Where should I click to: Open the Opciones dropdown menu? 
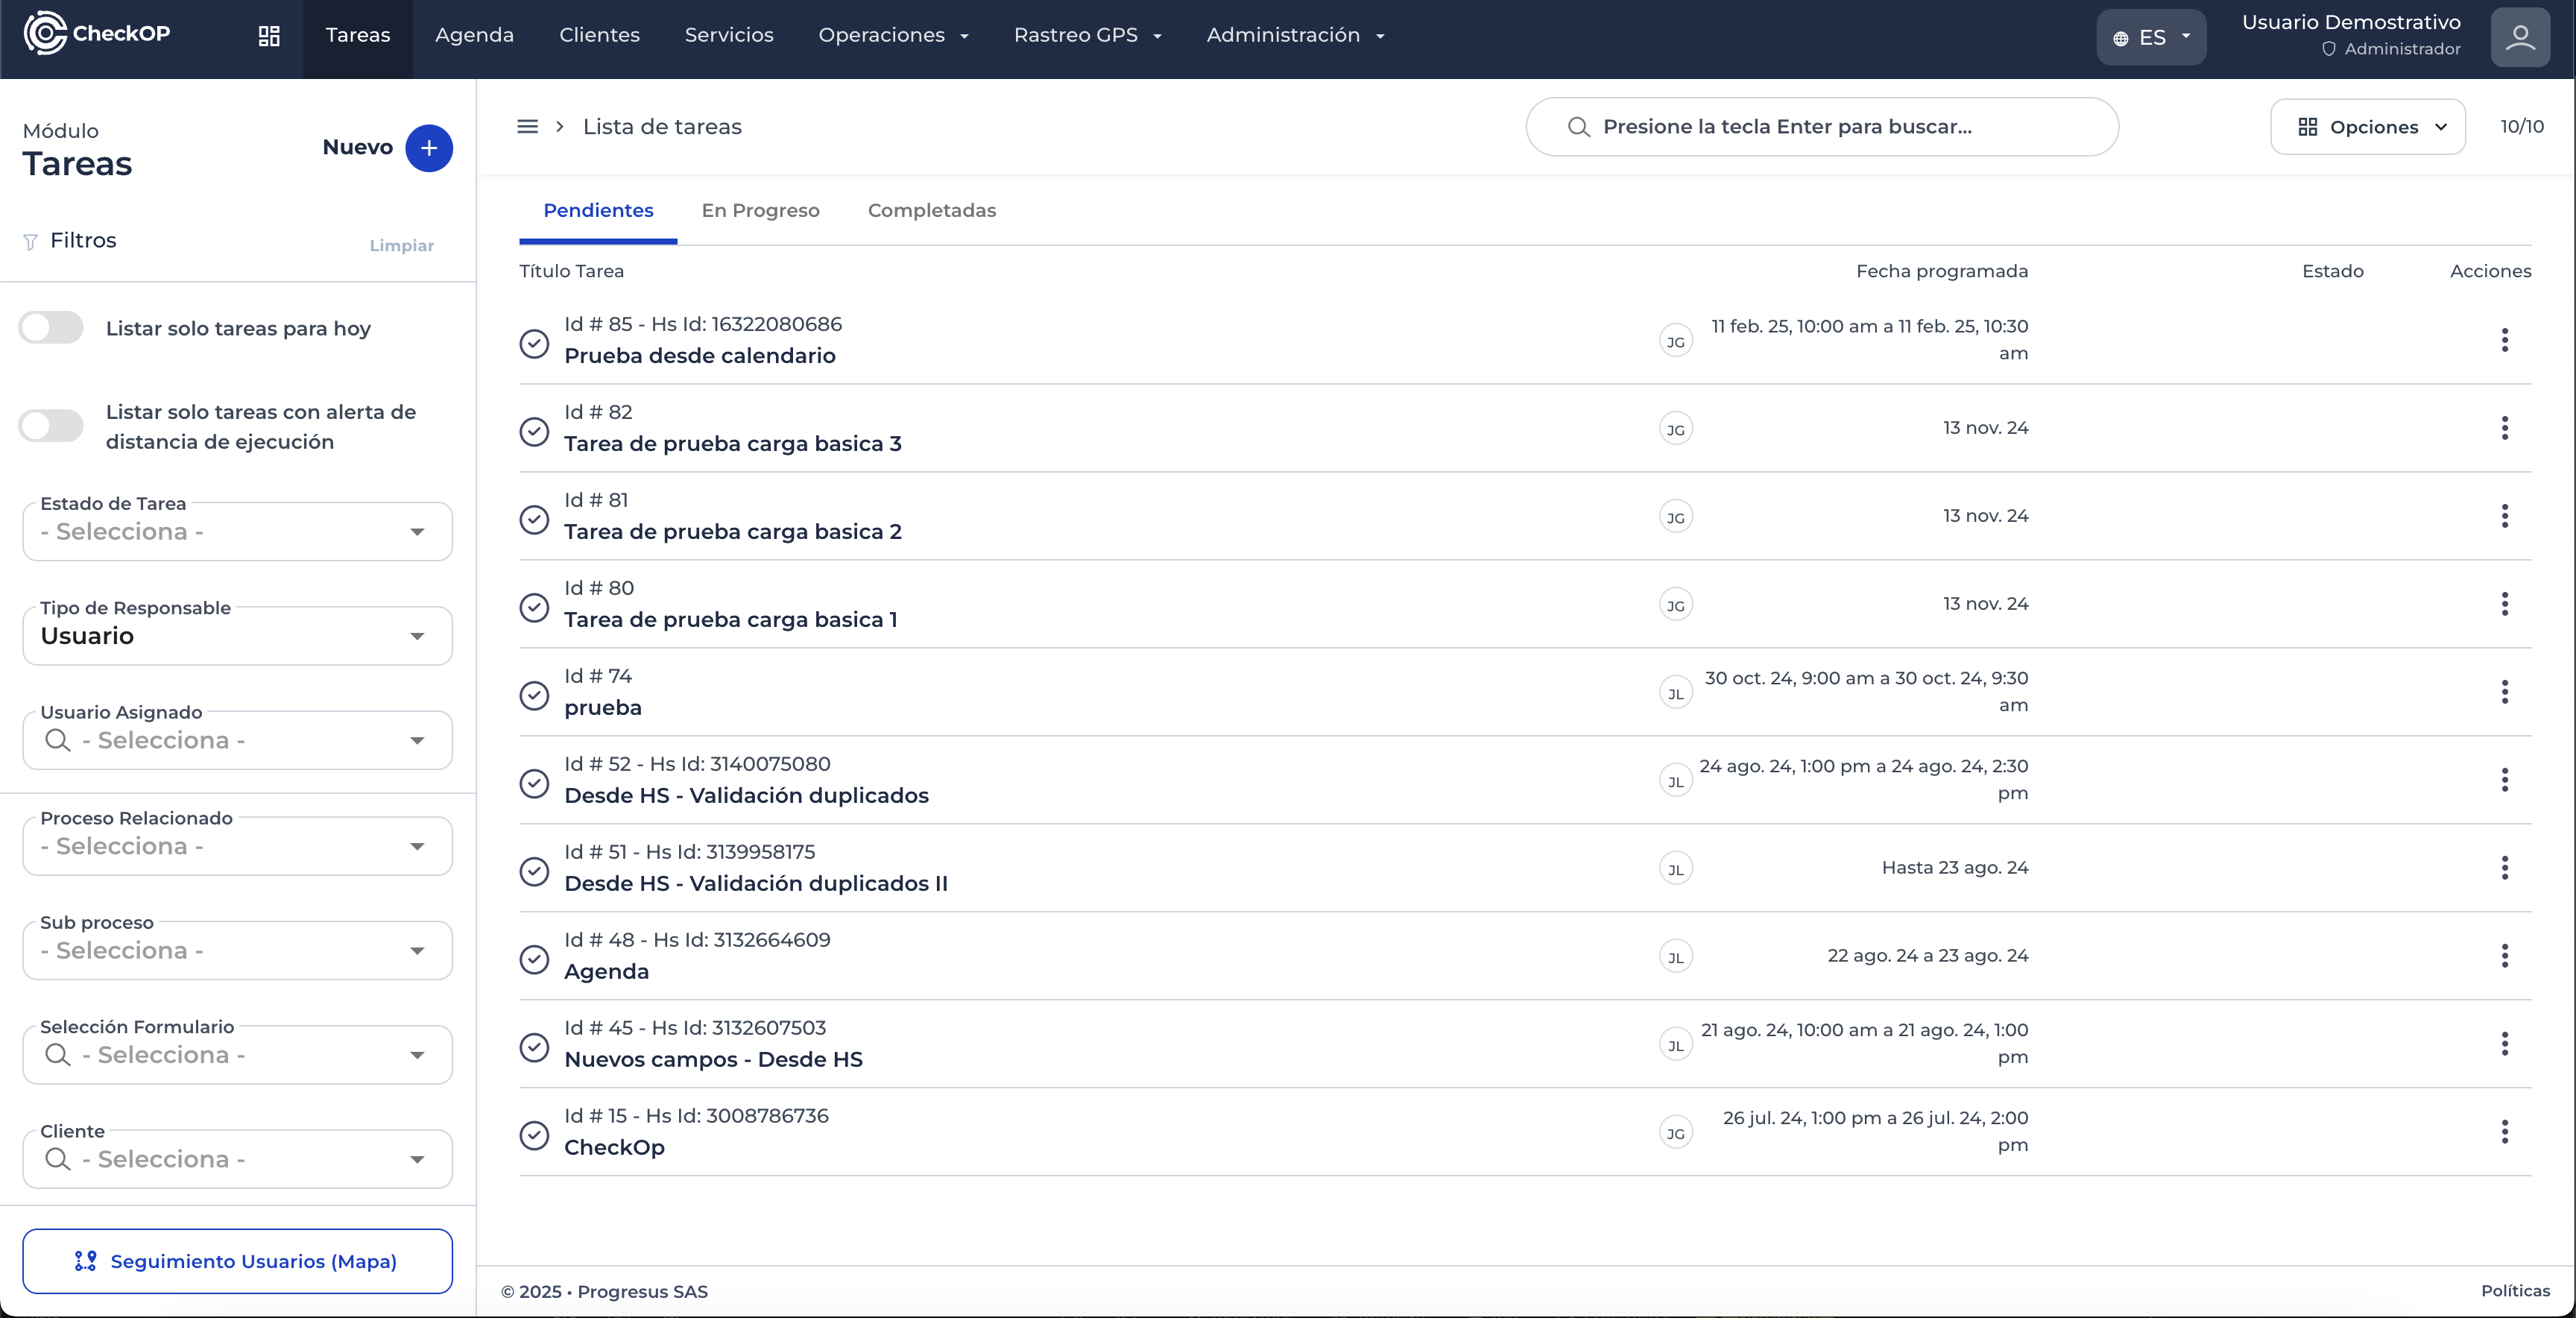point(2367,127)
